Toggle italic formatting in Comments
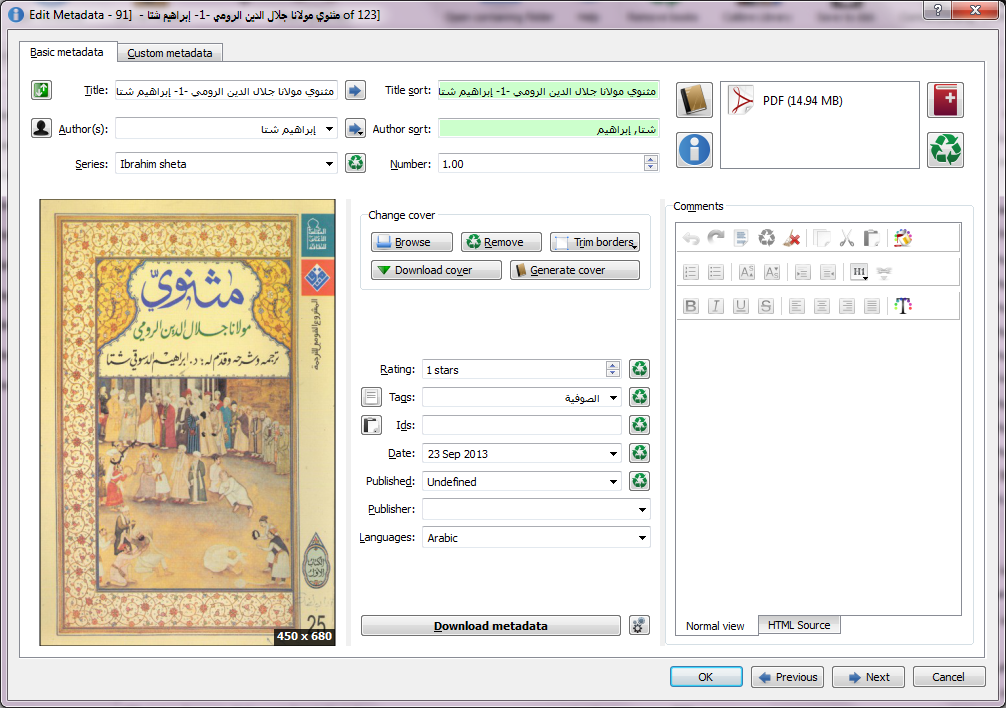Image resolution: width=1006 pixels, height=708 pixels. (716, 306)
